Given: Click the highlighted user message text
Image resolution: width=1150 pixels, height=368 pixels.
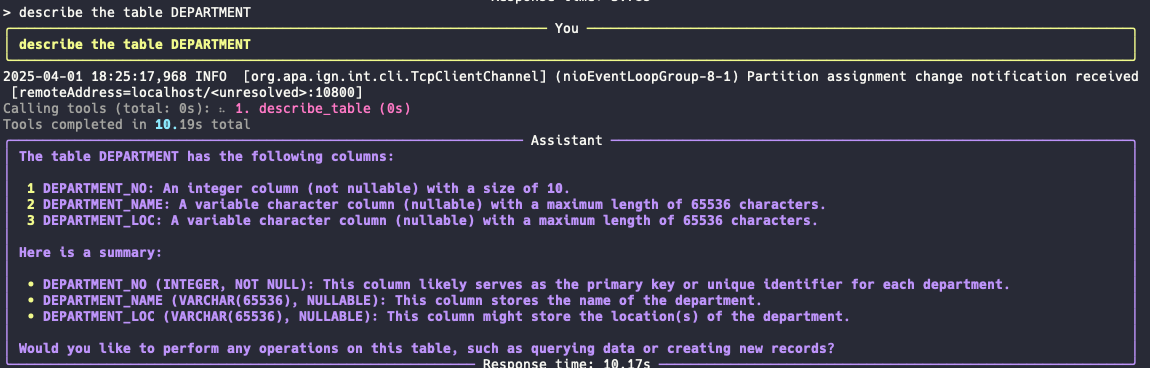Looking at the screenshot, I should point(135,45).
